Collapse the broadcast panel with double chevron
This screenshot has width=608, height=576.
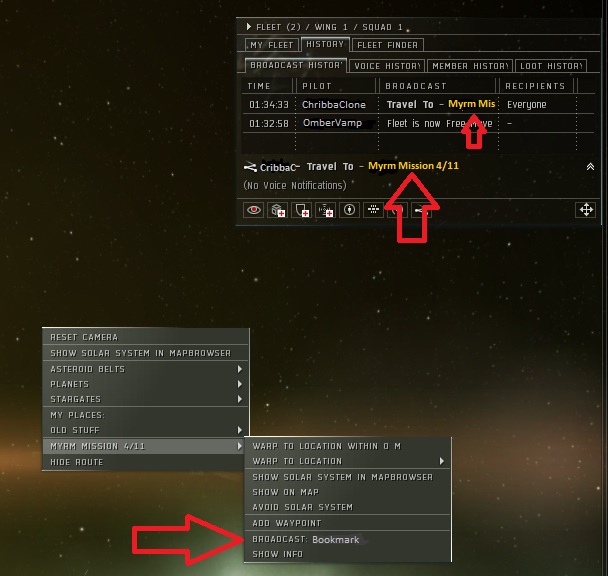click(x=590, y=166)
